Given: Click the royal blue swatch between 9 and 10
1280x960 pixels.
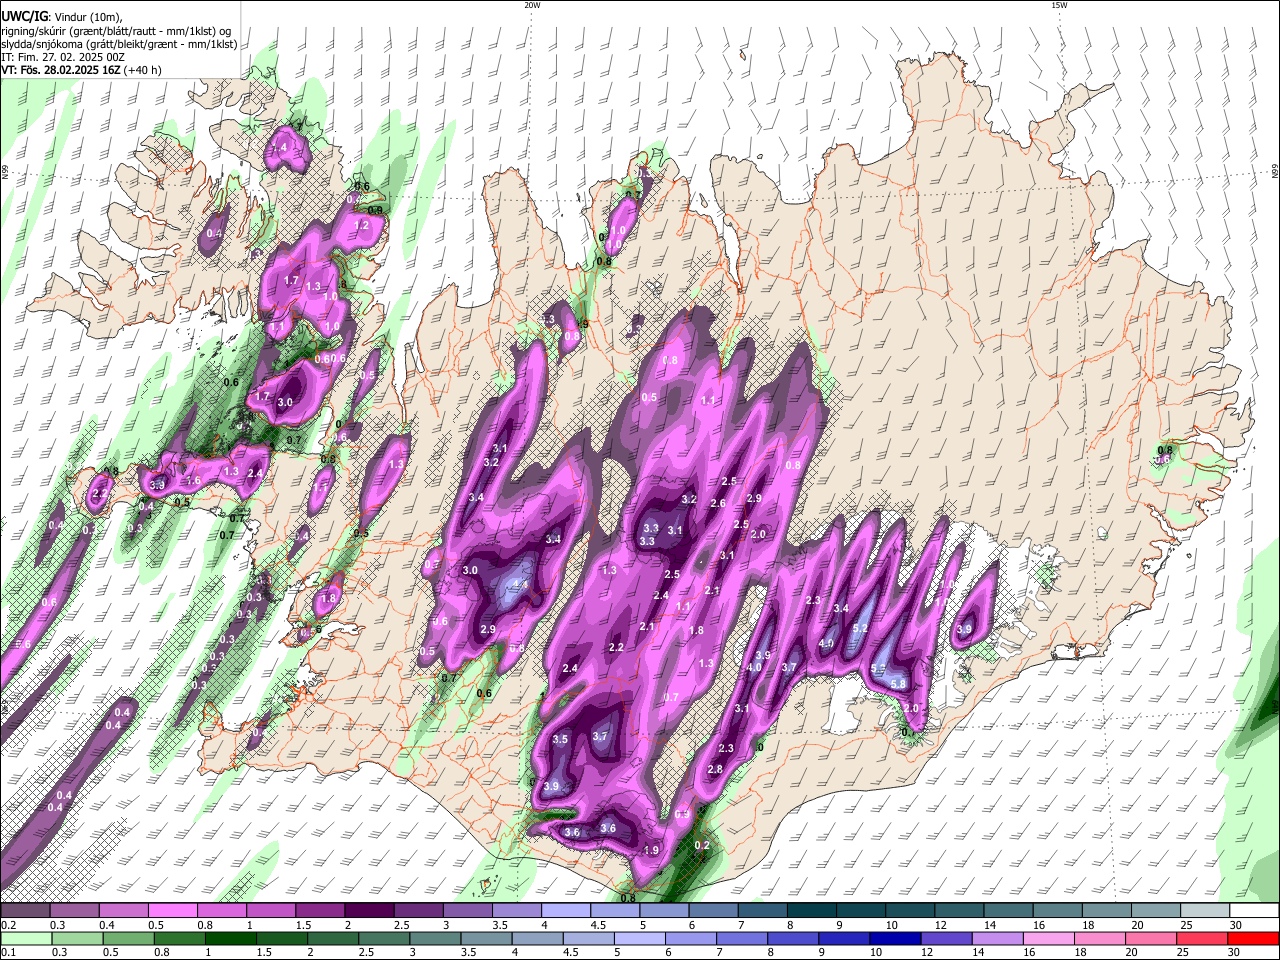Looking at the screenshot, I should pyautogui.click(x=844, y=938).
